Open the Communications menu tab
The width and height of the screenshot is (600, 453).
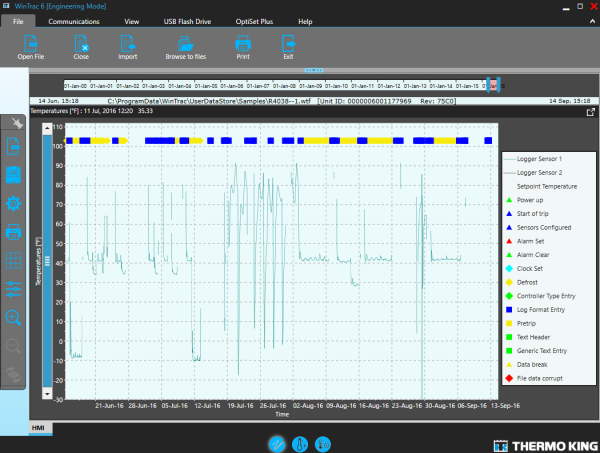coord(73,20)
